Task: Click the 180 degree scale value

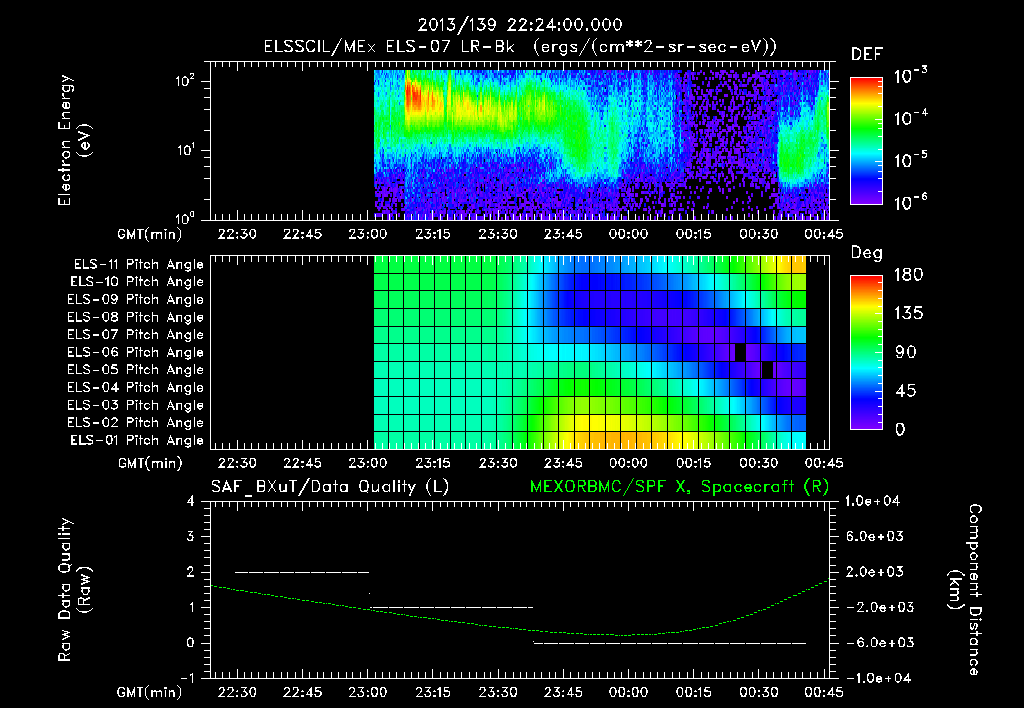Action: [908, 275]
